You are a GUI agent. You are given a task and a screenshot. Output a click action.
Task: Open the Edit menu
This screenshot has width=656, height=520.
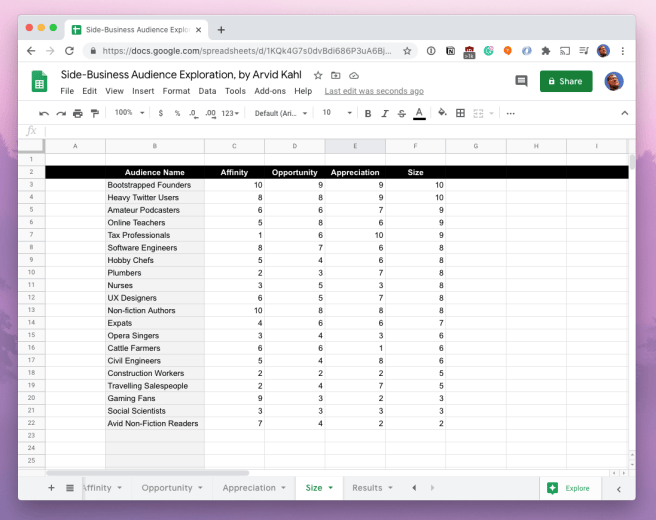pos(89,91)
